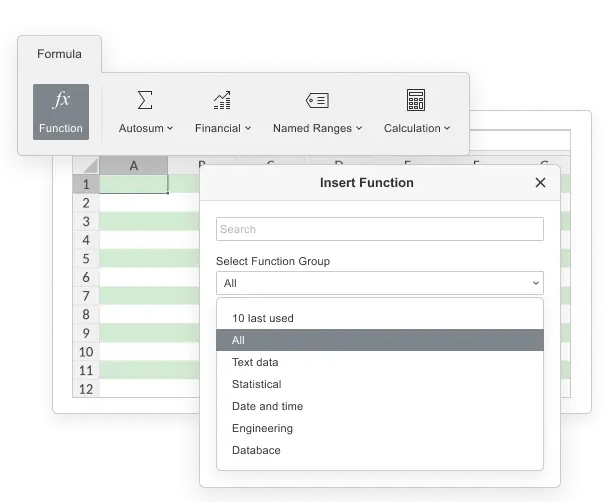
Task: Expand the Financial dropdown arrow
Action: (248, 128)
